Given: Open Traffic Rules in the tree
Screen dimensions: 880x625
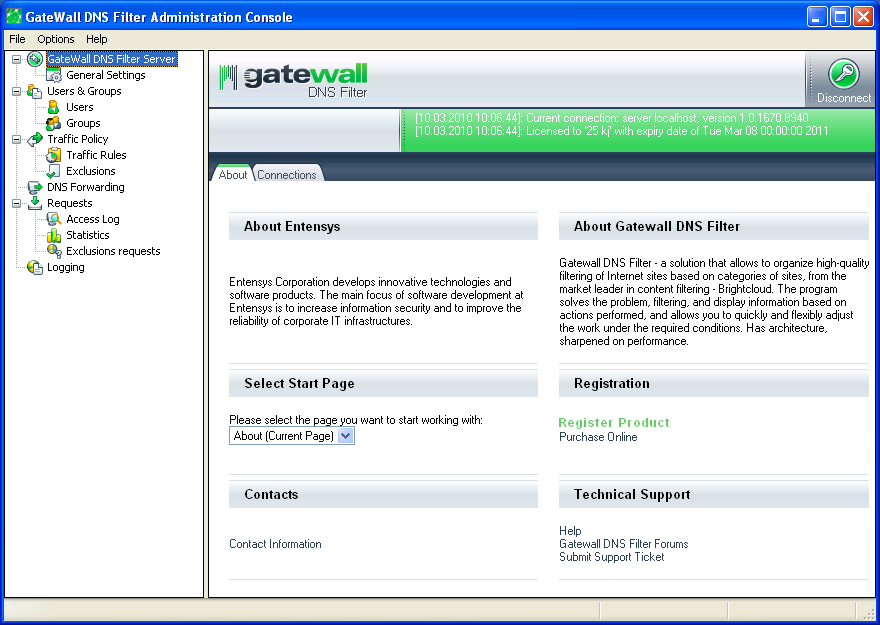Looking at the screenshot, I should (96, 155).
